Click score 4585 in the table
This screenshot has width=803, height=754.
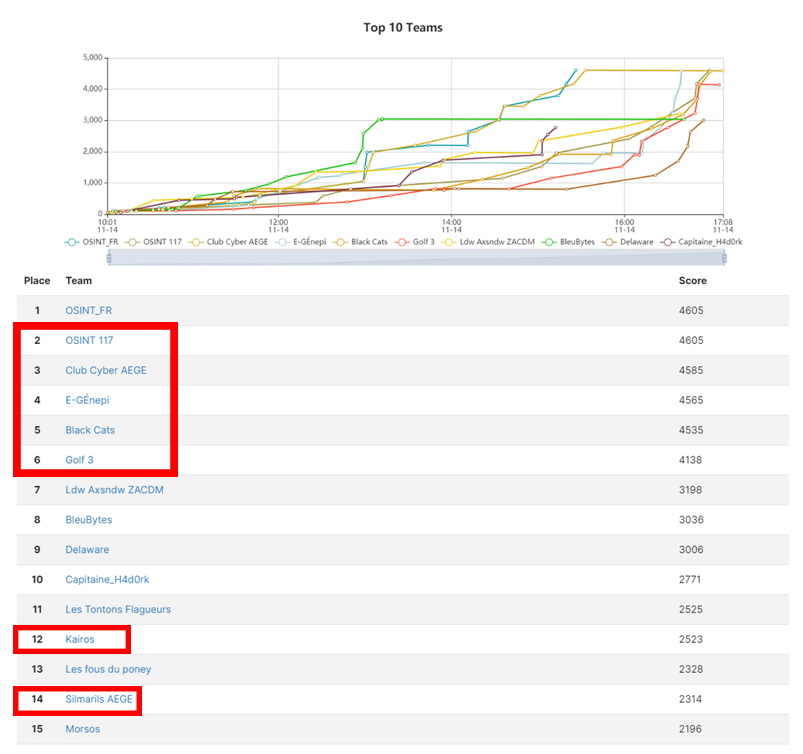pos(691,370)
